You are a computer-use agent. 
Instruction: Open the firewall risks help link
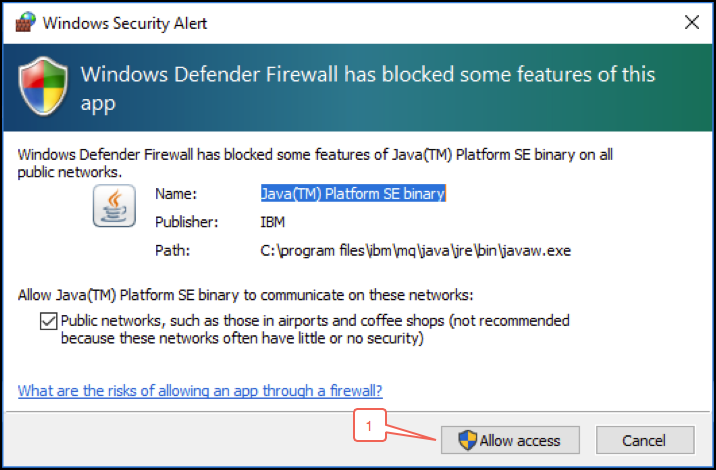click(x=200, y=391)
